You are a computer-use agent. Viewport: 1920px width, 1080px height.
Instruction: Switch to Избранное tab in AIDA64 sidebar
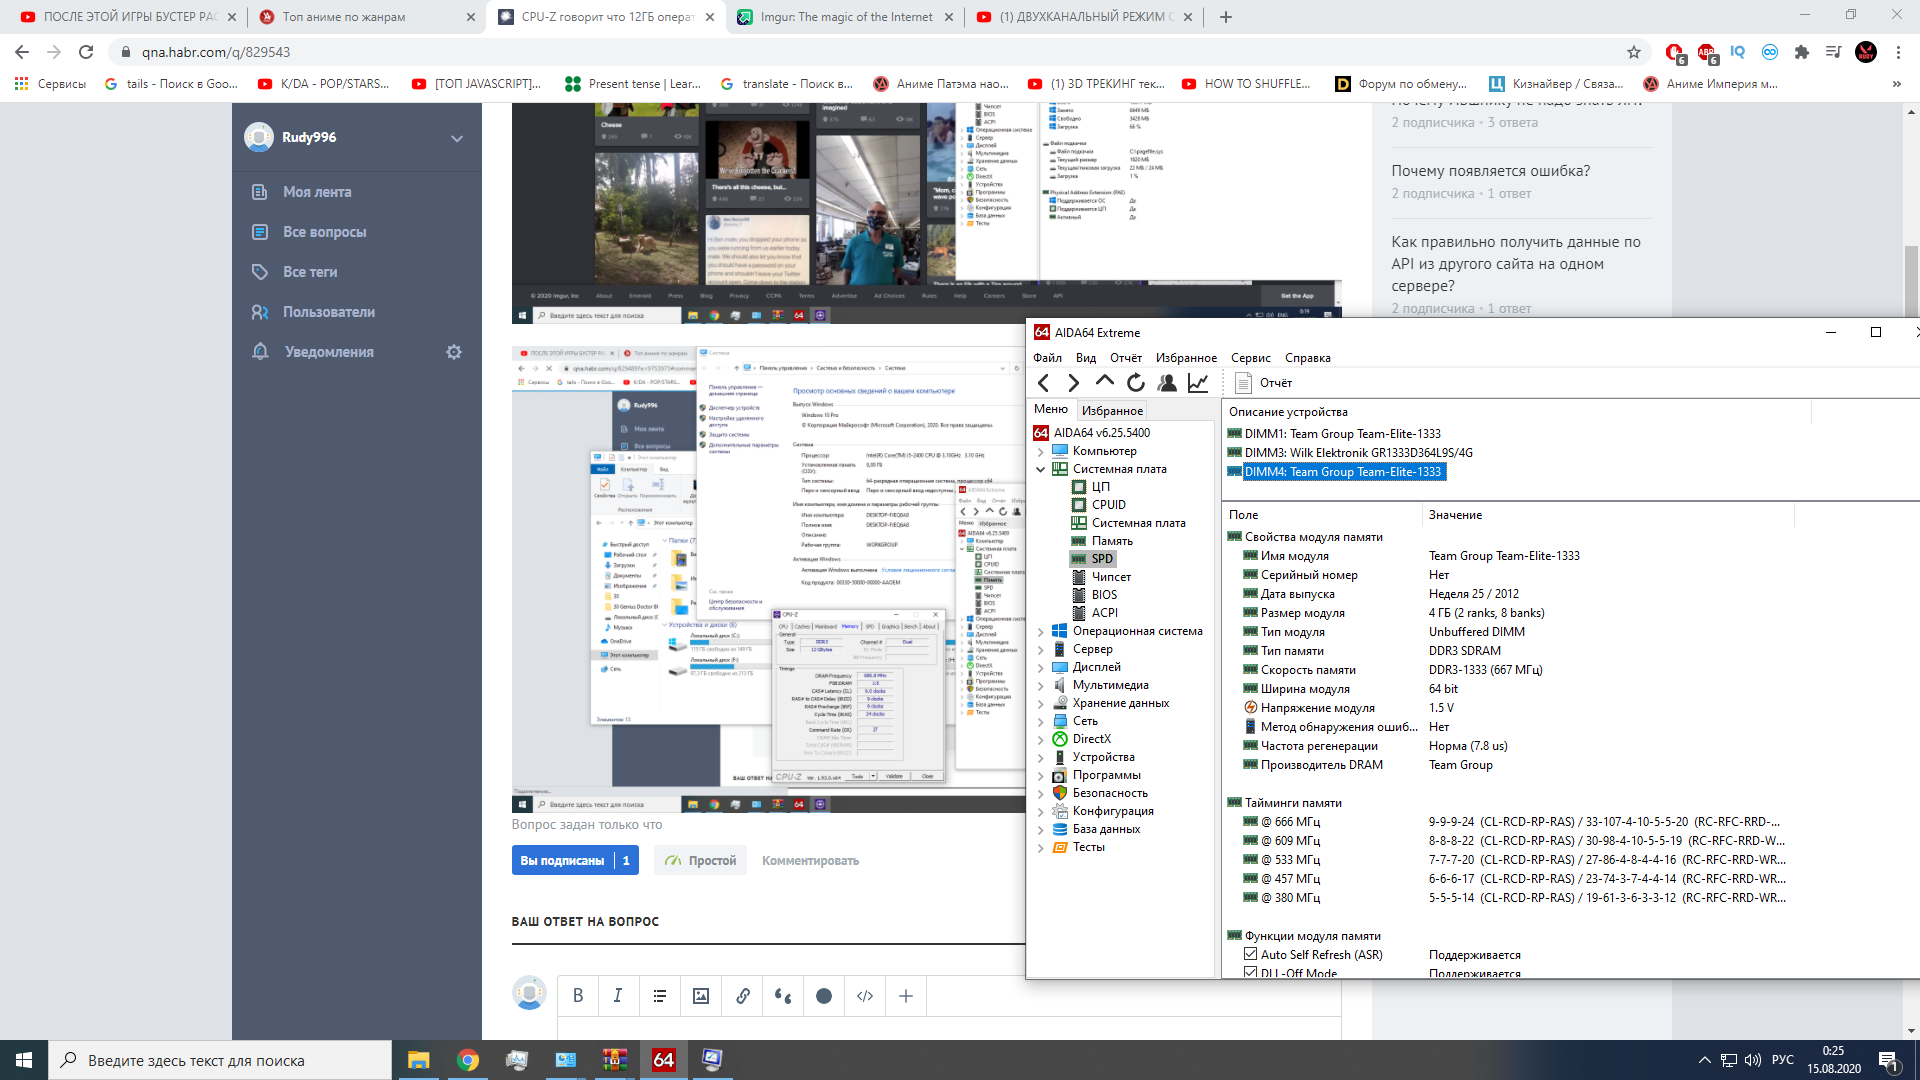pos(1112,411)
